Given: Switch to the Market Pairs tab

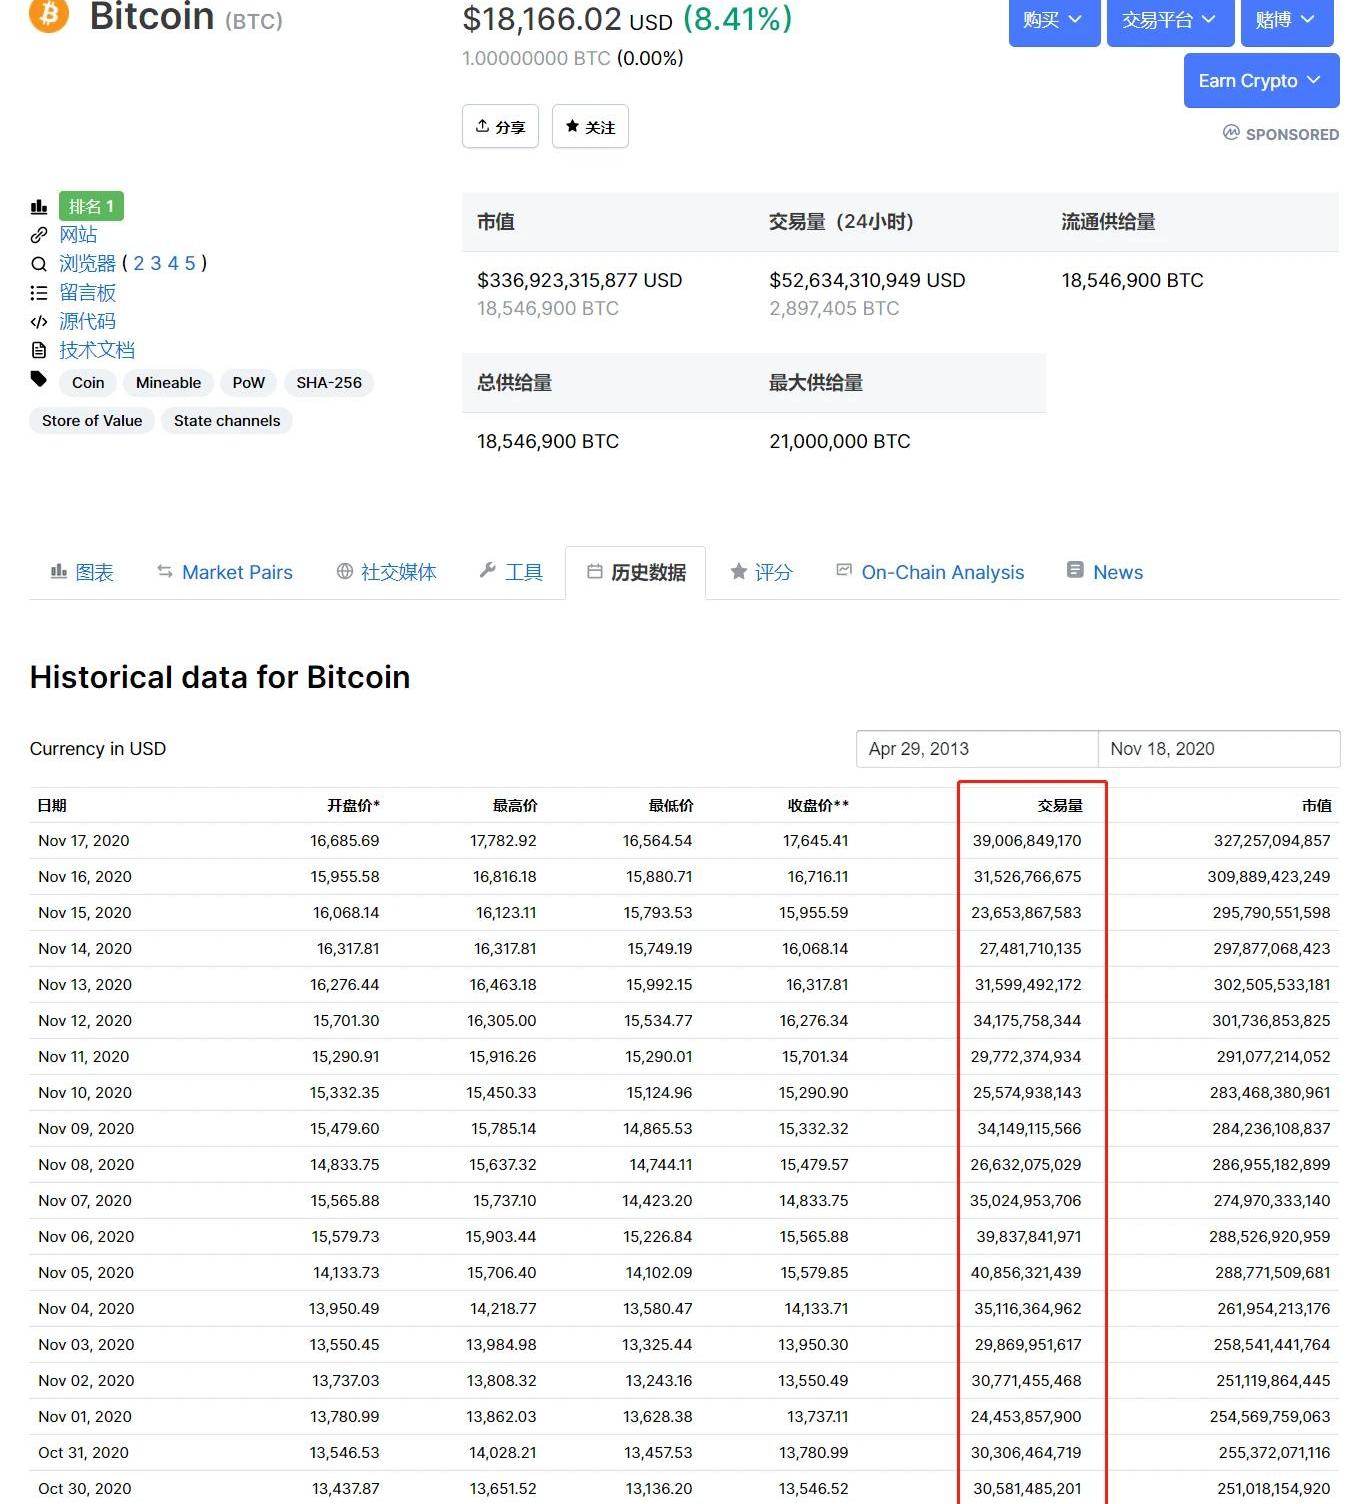Looking at the screenshot, I should coord(225,572).
